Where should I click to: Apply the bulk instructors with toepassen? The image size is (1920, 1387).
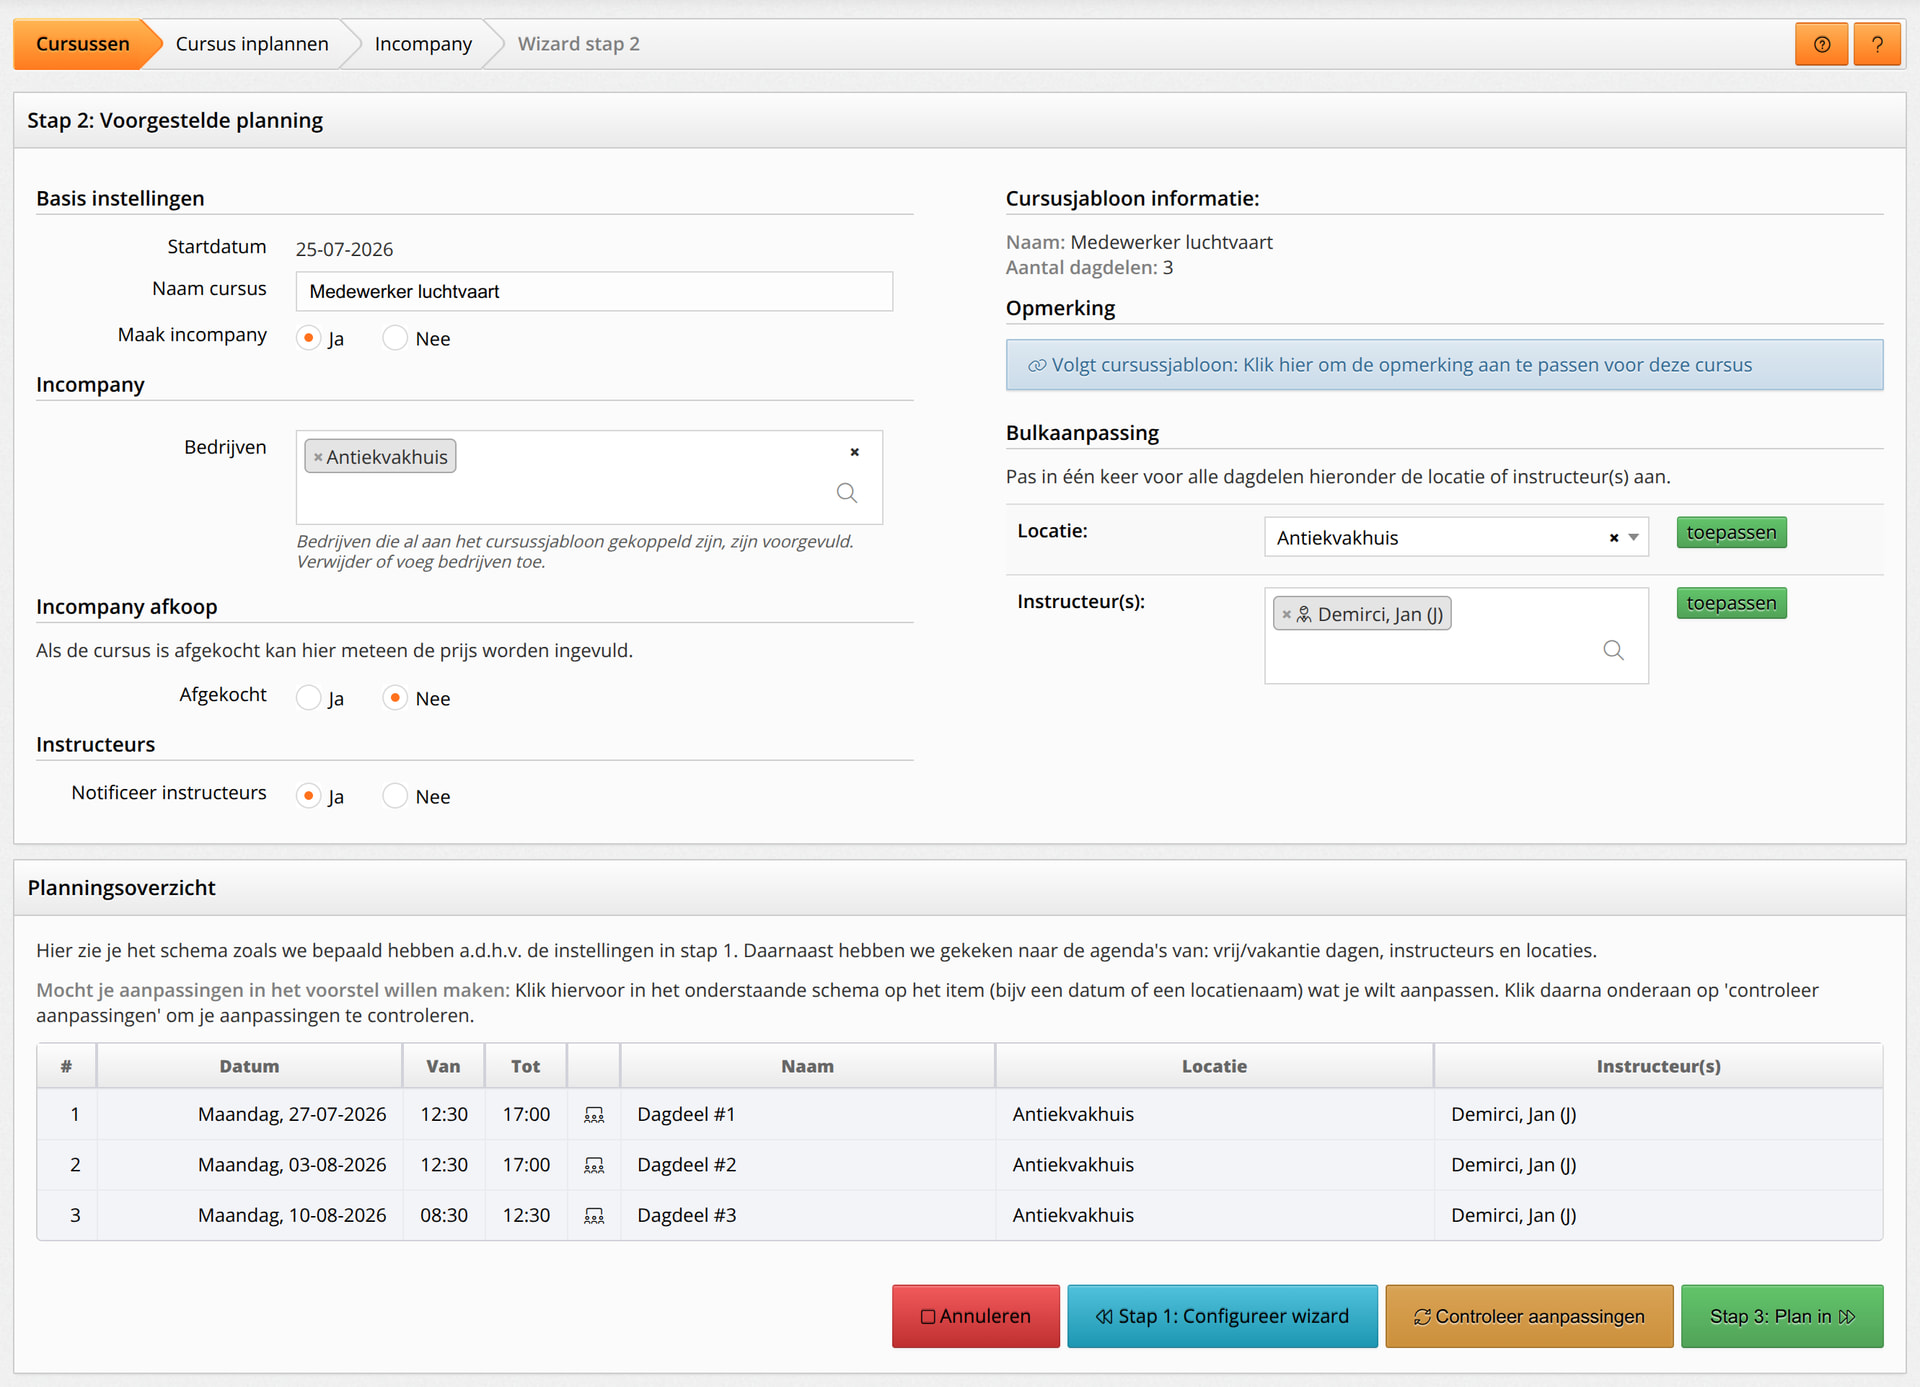click(x=1731, y=603)
